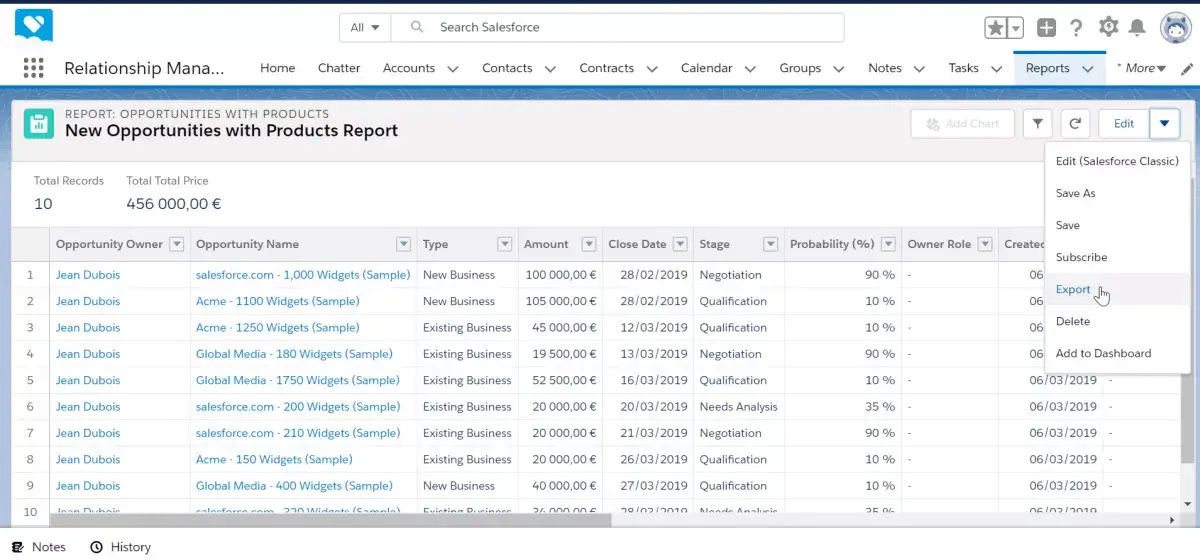
Task: Open History in the utility bar
Action: coord(121,547)
